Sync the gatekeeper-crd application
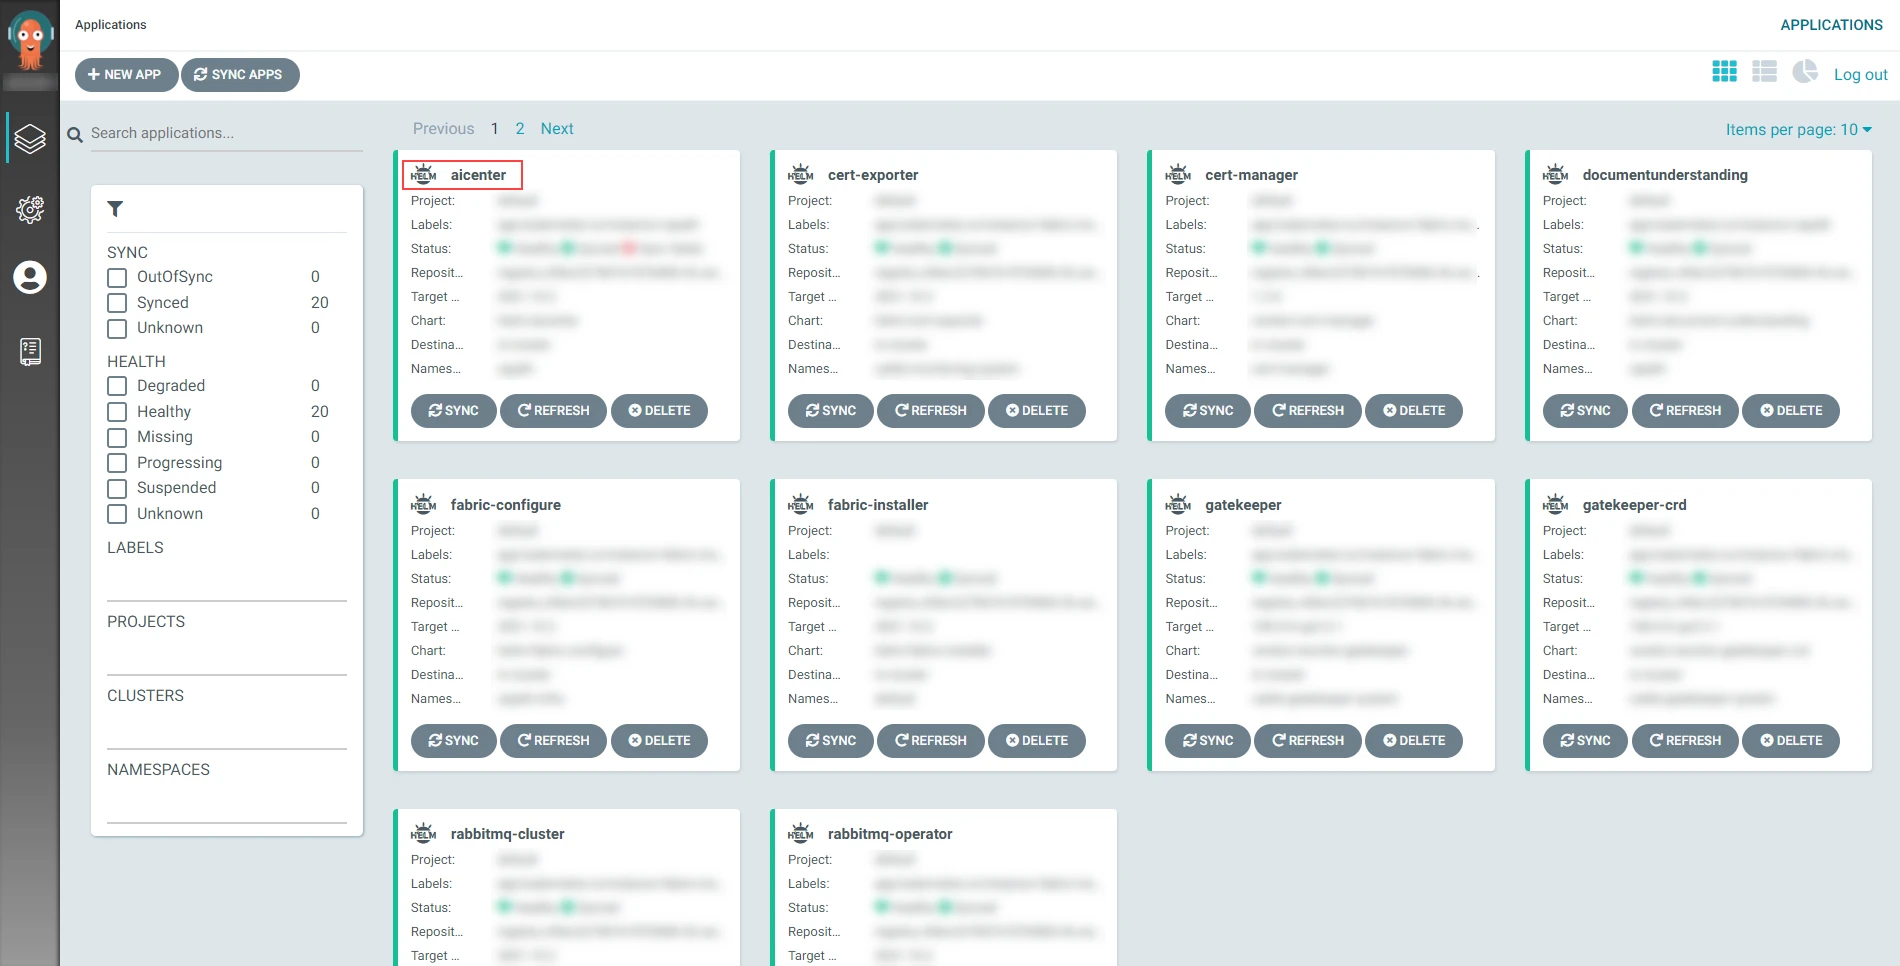The width and height of the screenshot is (1900, 966). point(1585,740)
